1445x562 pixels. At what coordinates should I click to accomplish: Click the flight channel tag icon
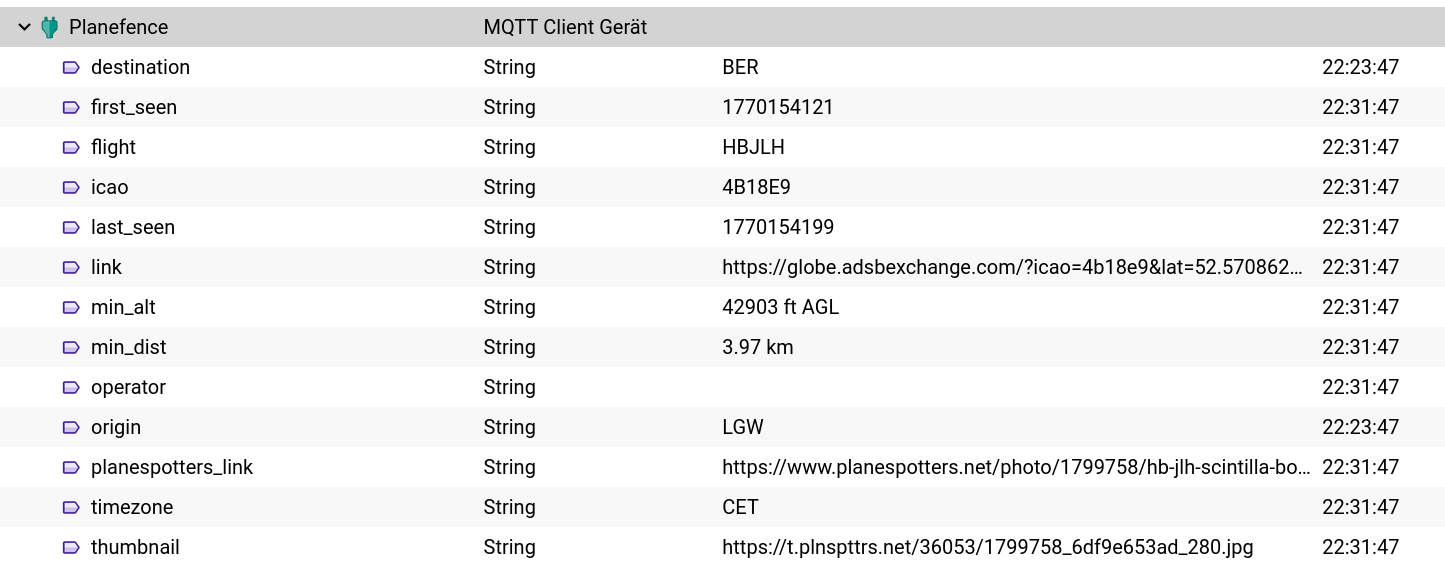(x=71, y=147)
